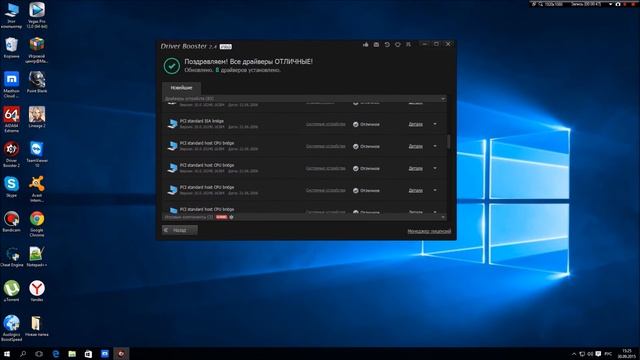Open Windows Store from the taskbar
The image size is (640, 360).
(x=88, y=354)
